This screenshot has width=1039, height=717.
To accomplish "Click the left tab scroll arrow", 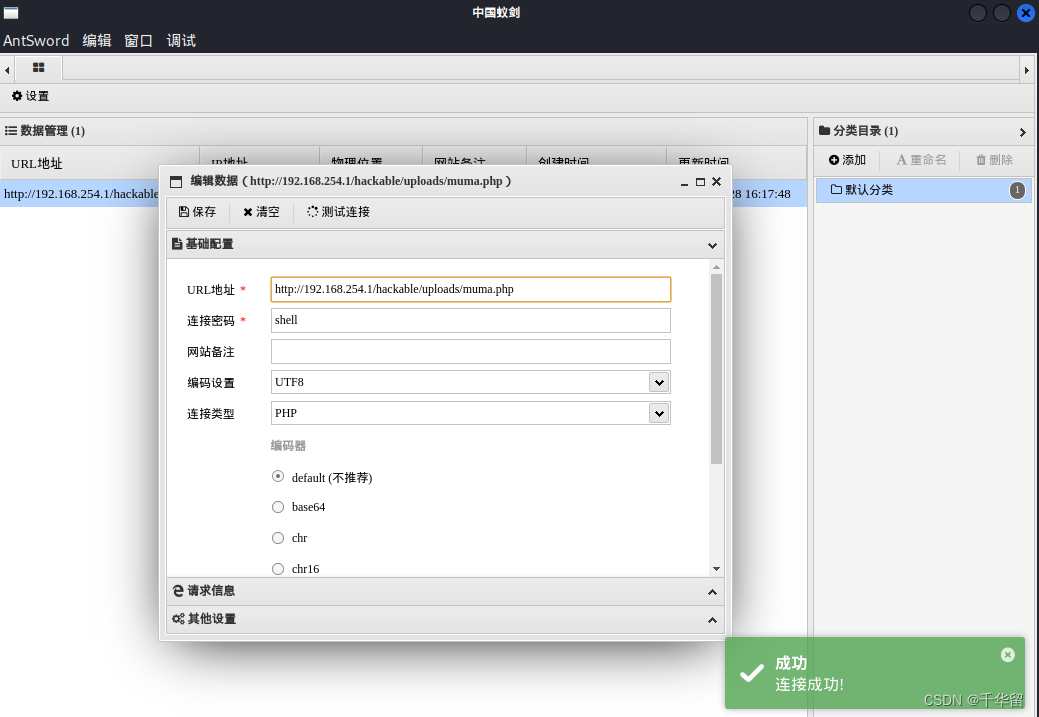I will click(x=7, y=70).
